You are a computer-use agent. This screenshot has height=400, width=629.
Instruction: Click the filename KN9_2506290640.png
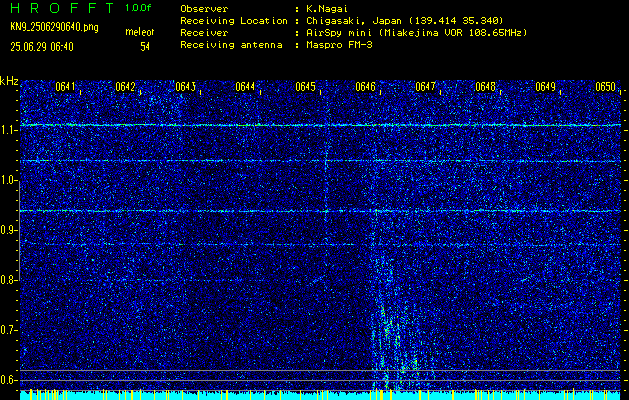tap(54, 27)
